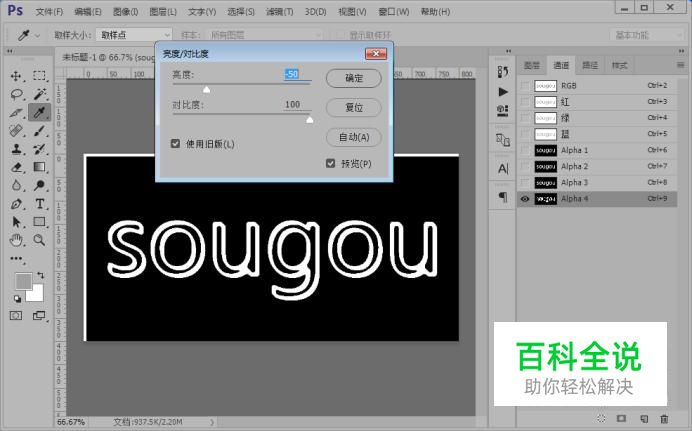
Task: Expand toolbox double-arrow toggle
Action: click(9, 52)
